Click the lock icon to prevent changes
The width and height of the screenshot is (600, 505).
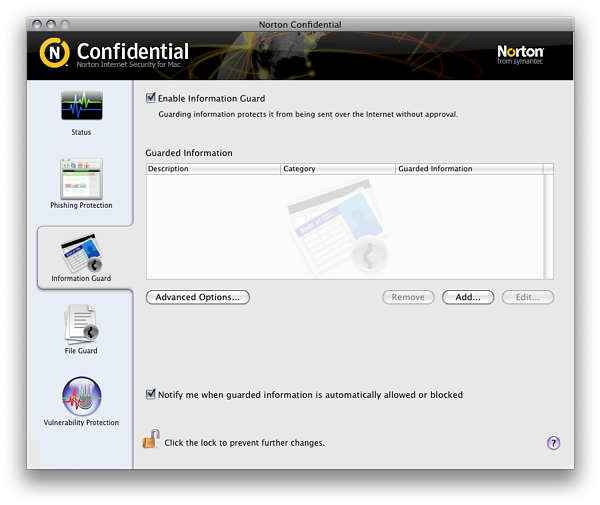(x=151, y=439)
